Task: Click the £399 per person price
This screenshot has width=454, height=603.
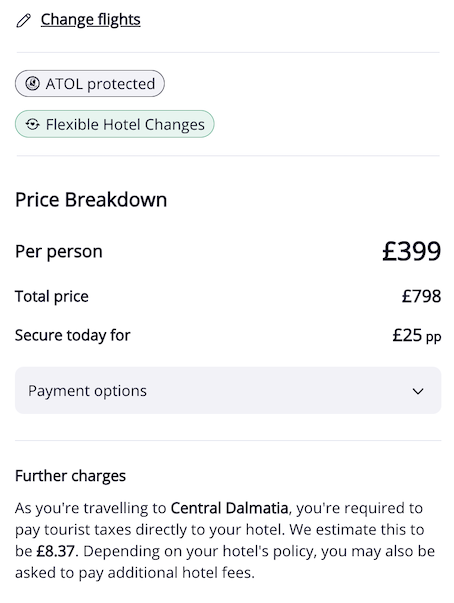Action: click(x=411, y=251)
